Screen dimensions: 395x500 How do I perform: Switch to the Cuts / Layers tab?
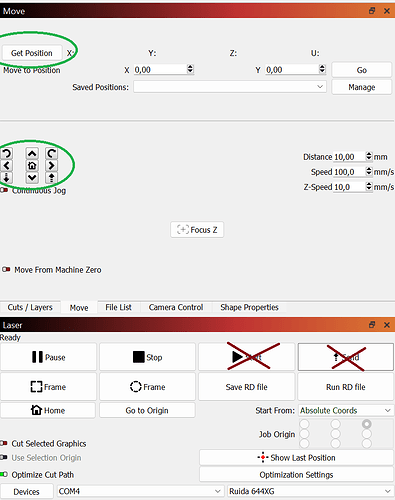click(30, 307)
